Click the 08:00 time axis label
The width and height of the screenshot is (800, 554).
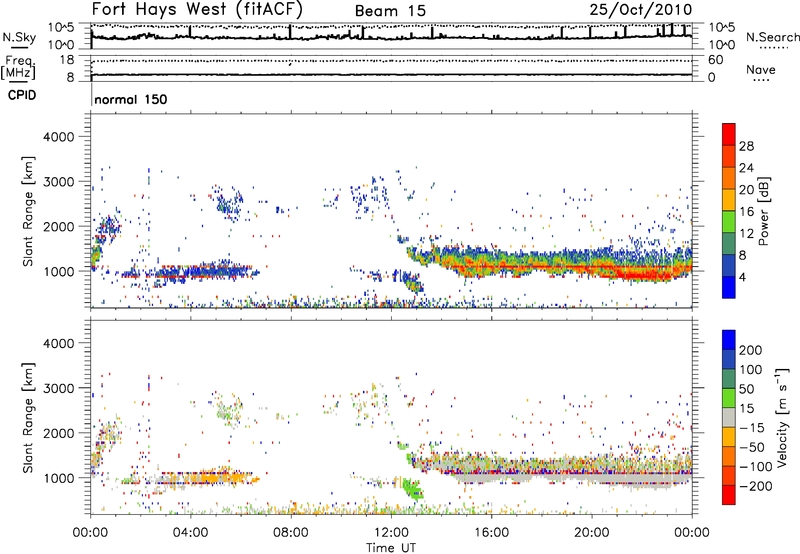click(x=291, y=533)
